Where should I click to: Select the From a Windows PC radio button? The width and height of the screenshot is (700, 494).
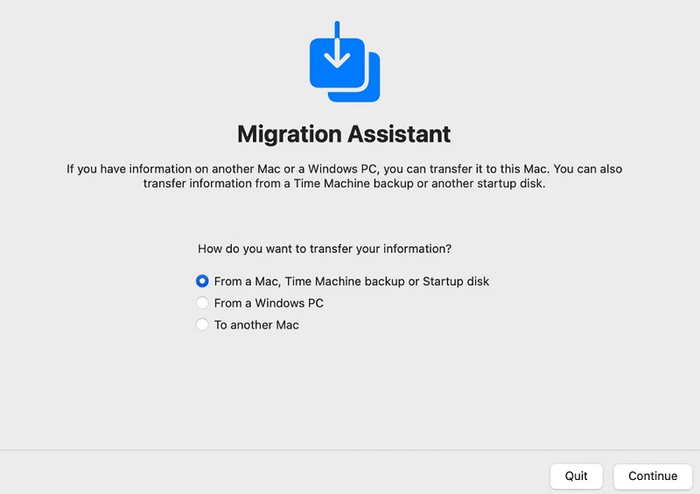202,303
